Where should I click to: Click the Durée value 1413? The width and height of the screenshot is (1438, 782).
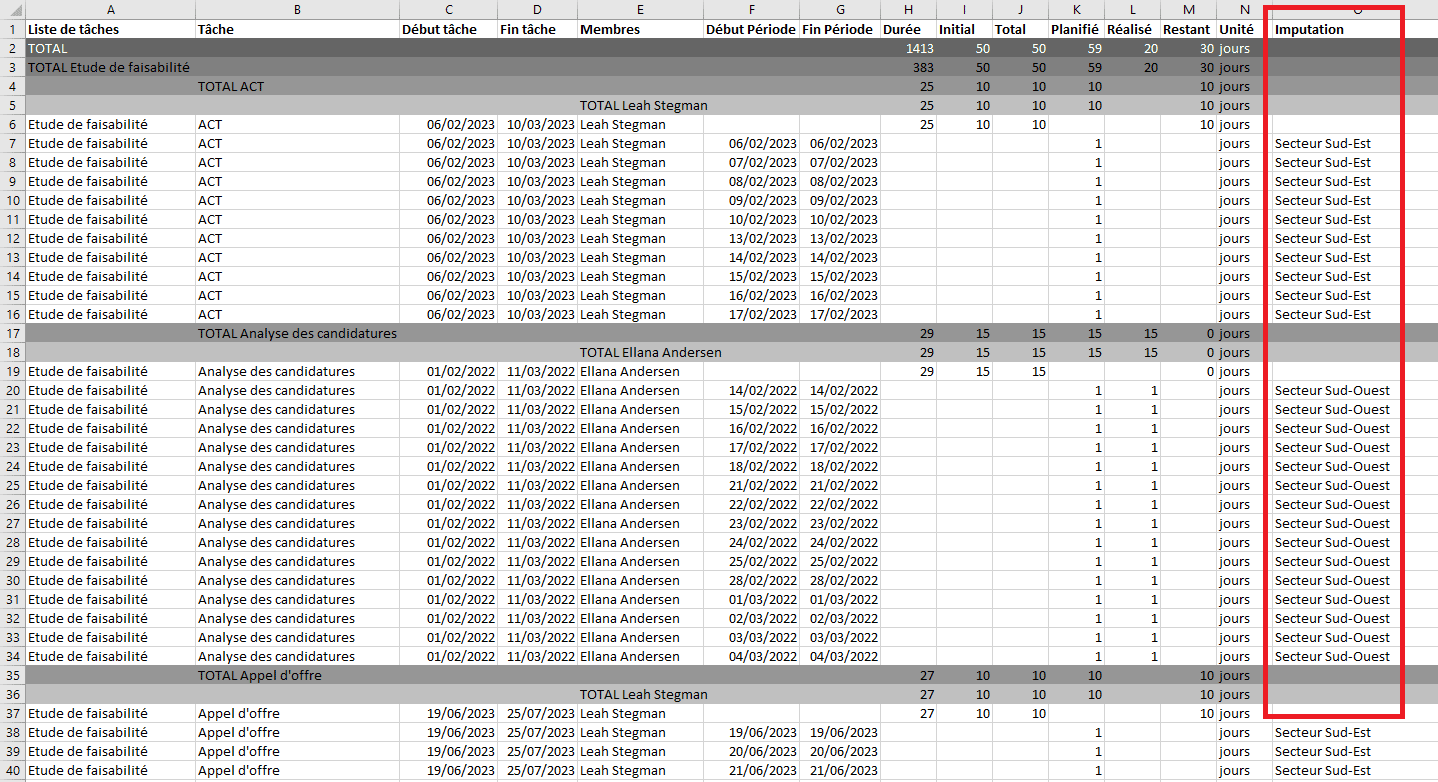tap(908, 48)
